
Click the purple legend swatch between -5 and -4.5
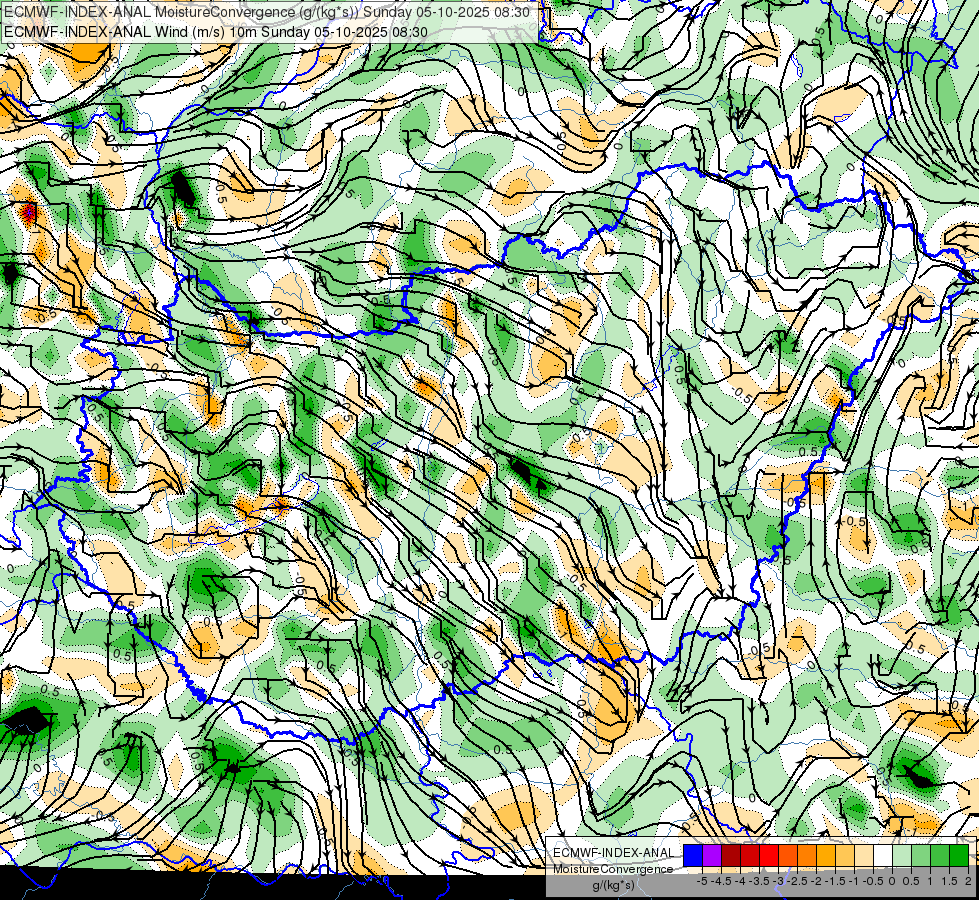click(x=712, y=856)
